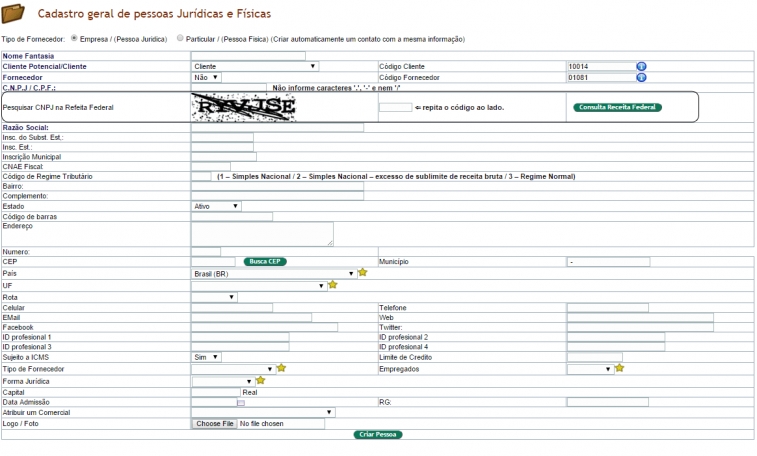Open the Cliente Potencial/Cliente dropdown

pyautogui.click(x=255, y=67)
